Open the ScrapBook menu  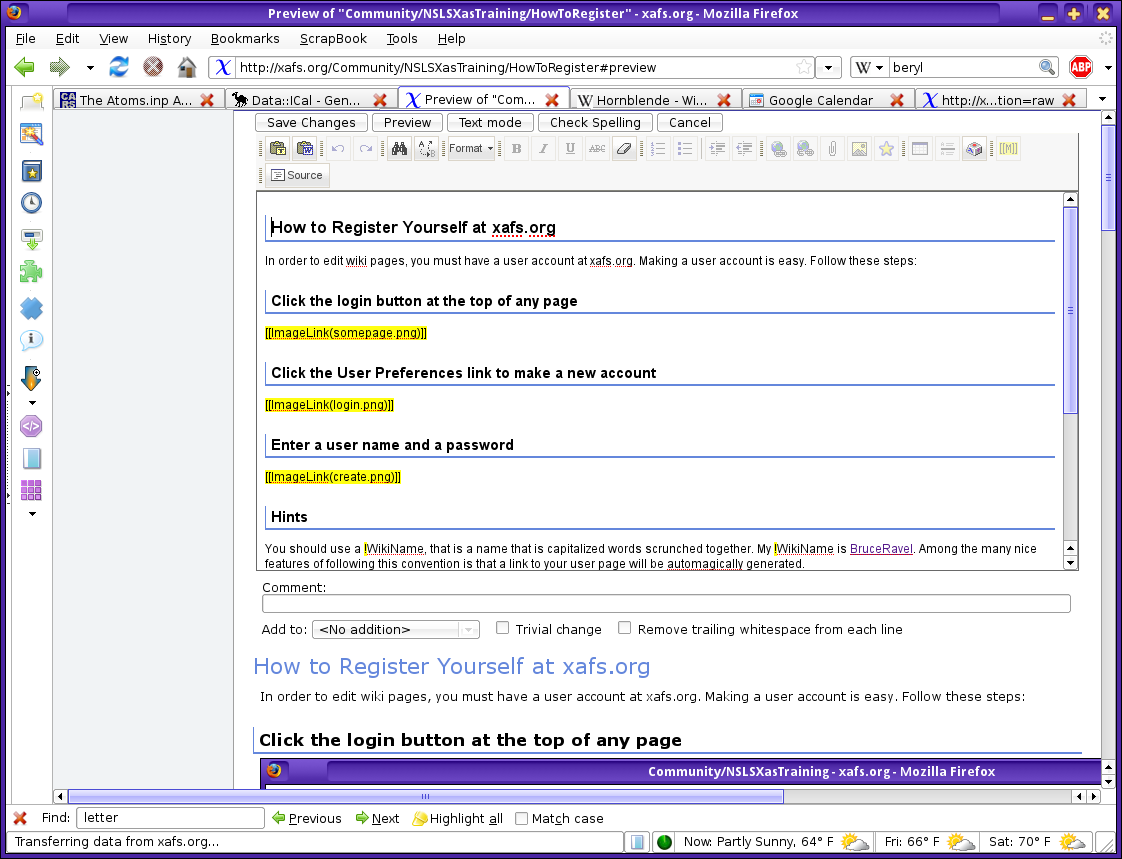point(335,38)
